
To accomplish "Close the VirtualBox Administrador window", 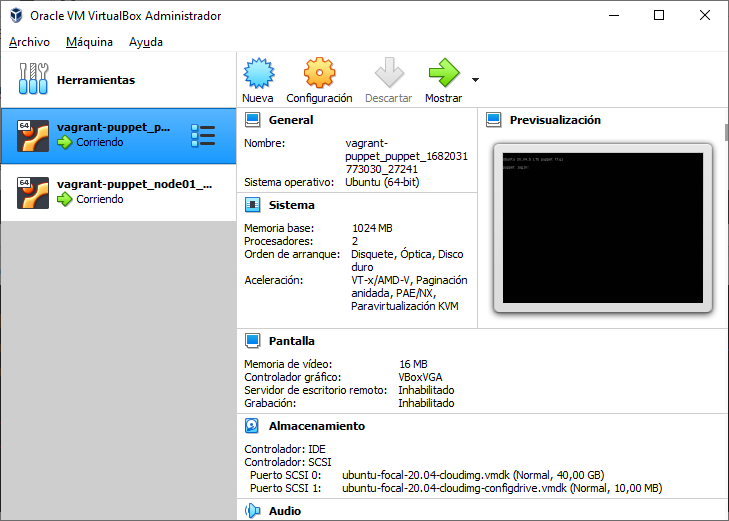I will click(704, 15).
